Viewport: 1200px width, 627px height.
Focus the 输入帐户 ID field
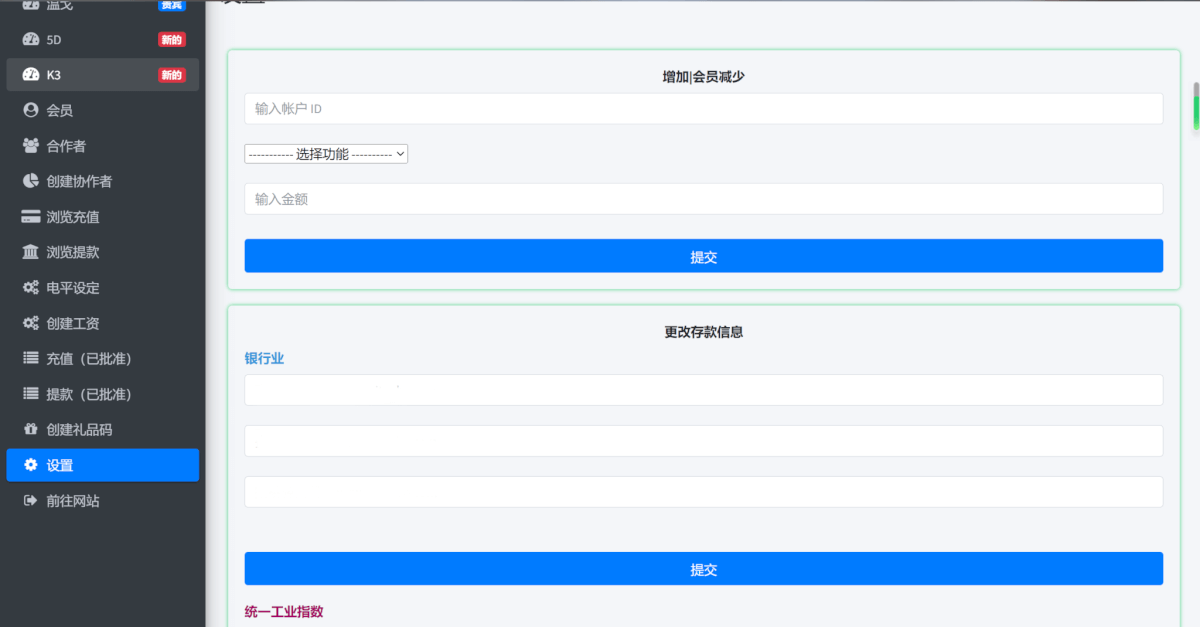(x=703, y=109)
